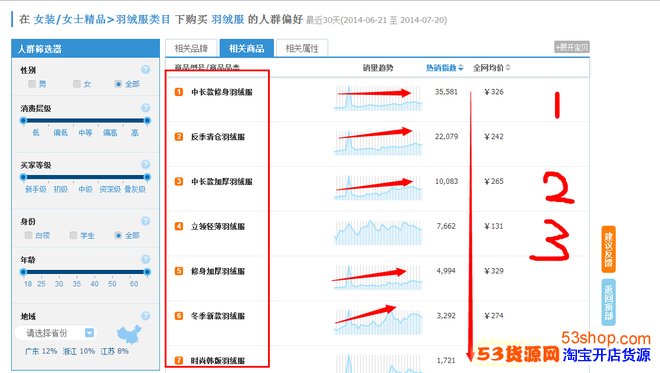Sort by 热销指数 column arrow
The width and height of the screenshot is (660, 373).
(x=460, y=68)
